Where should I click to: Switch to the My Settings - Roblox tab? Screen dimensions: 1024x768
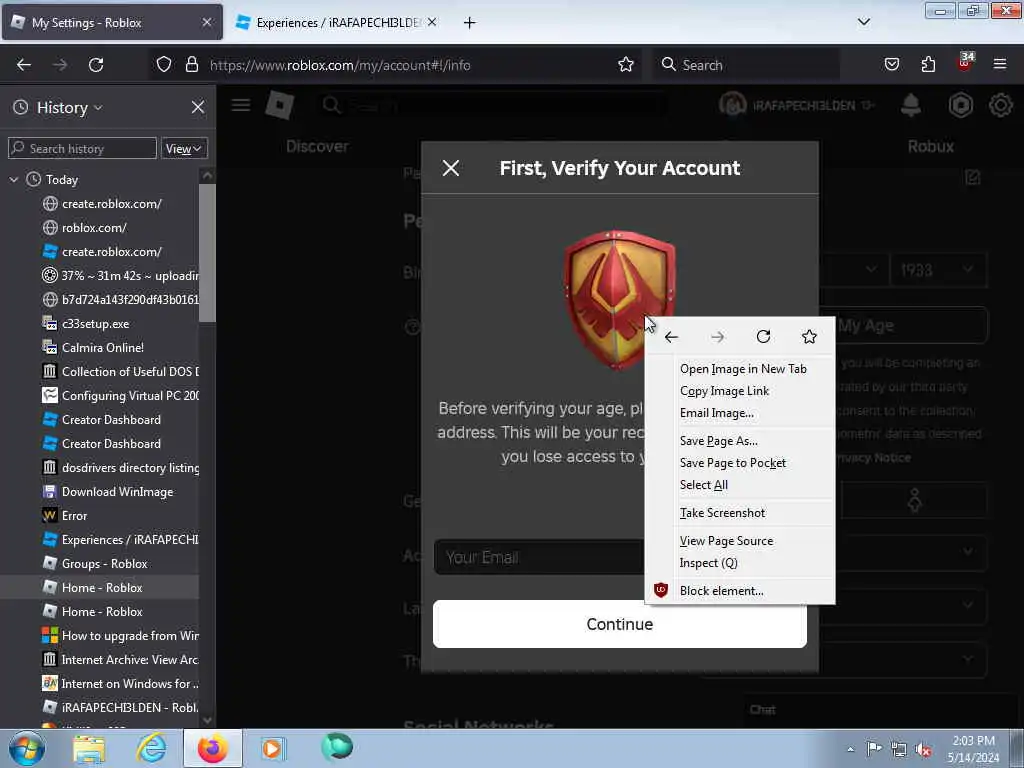tap(112, 23)
